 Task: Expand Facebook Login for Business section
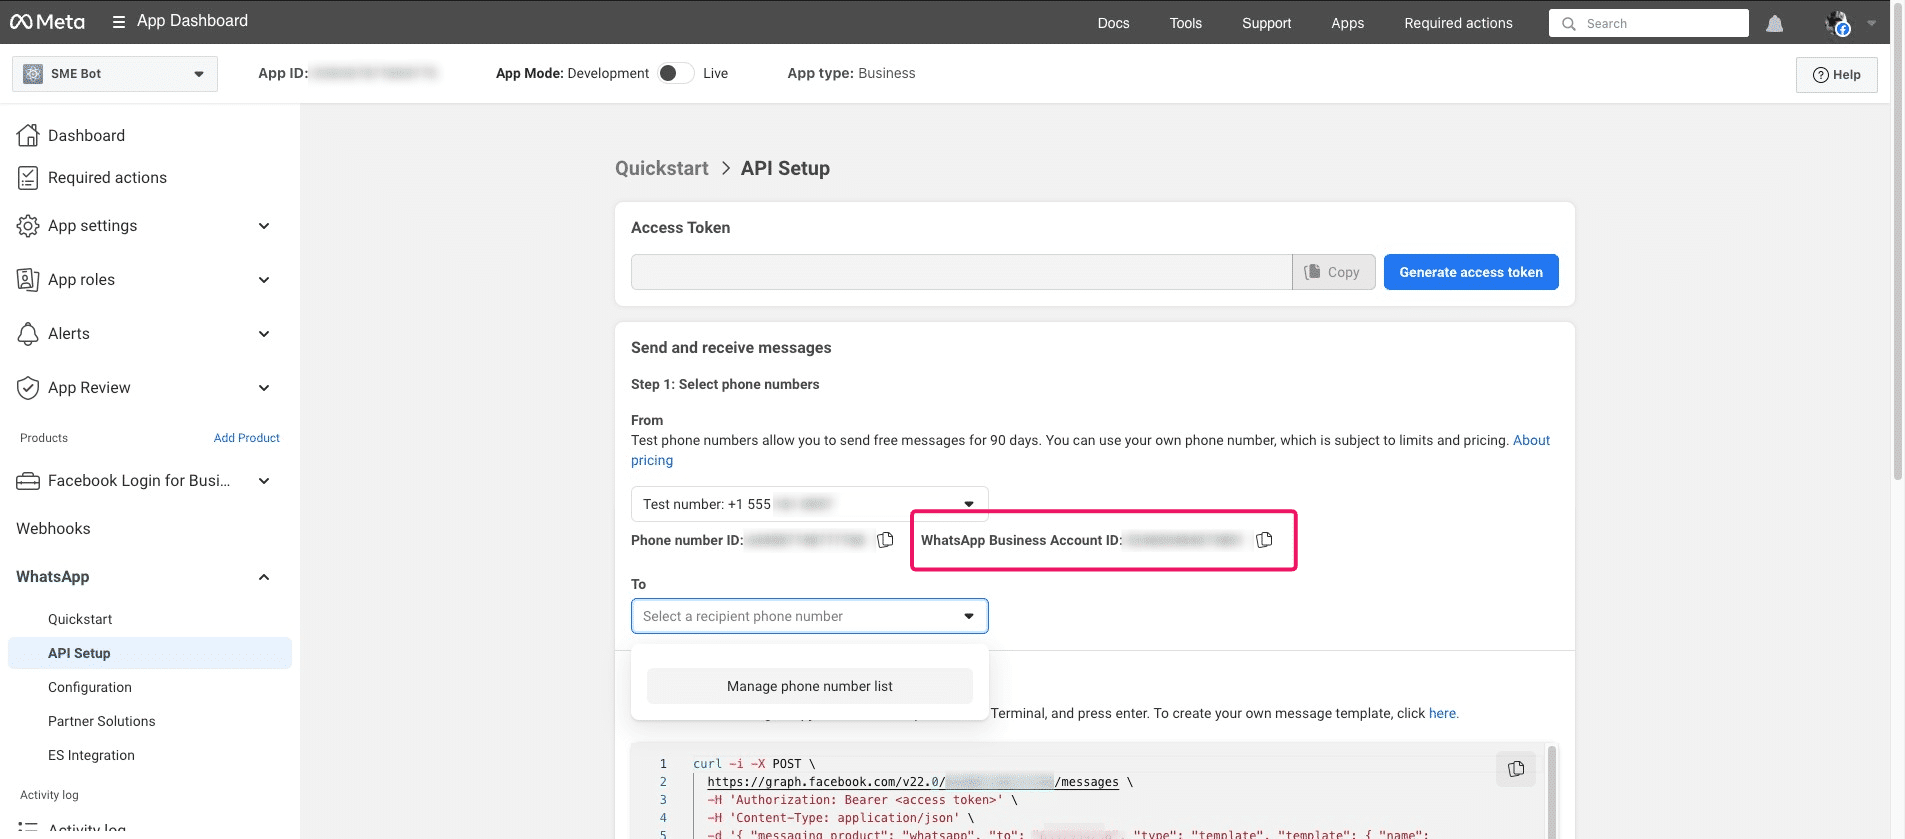264,481
